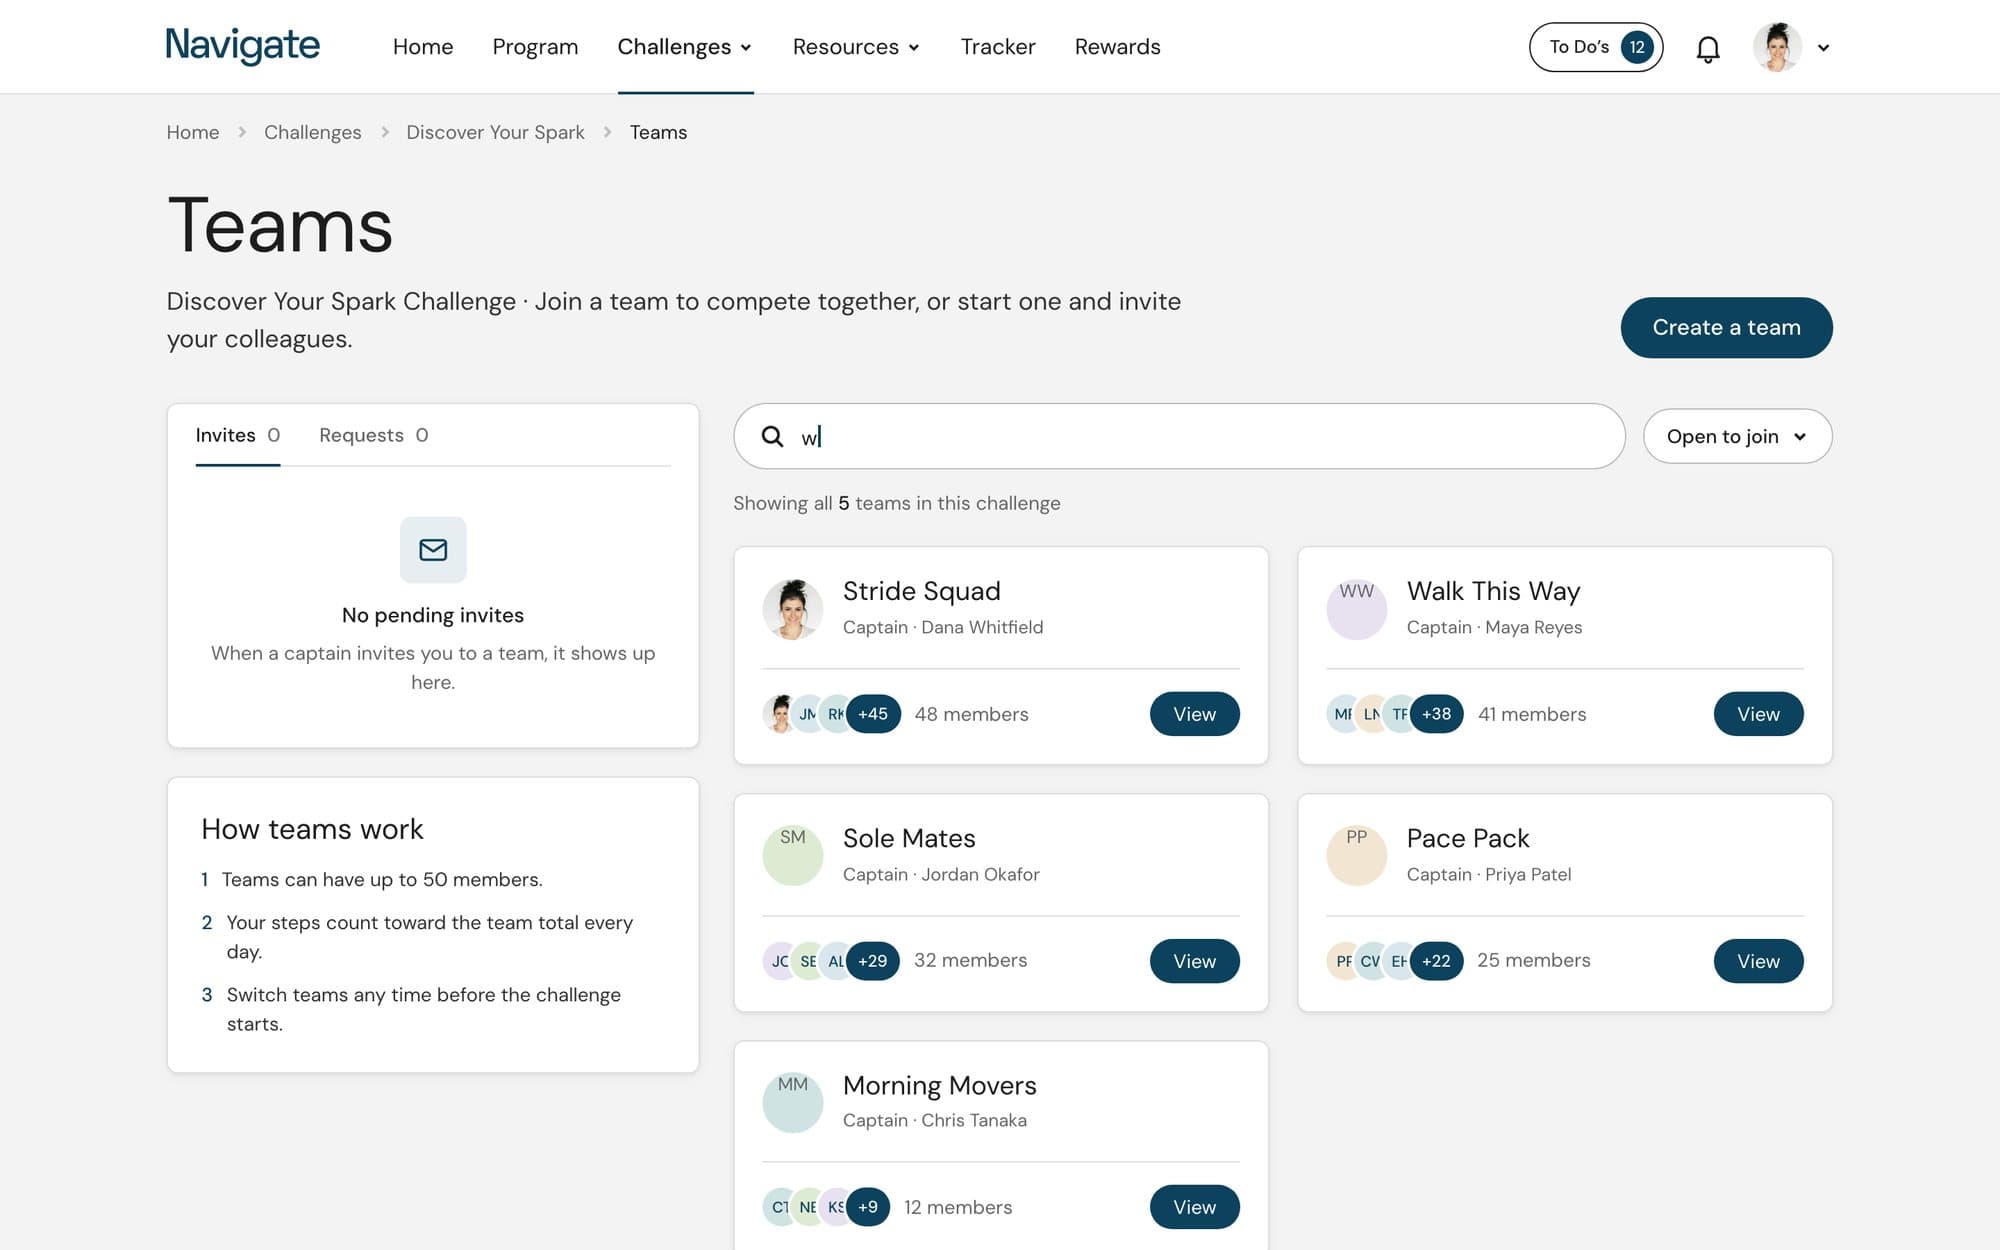This screenshot has width=2000, height=1250.
Task: View the Morning Movers team
Action: [x=1194, y=1207]
